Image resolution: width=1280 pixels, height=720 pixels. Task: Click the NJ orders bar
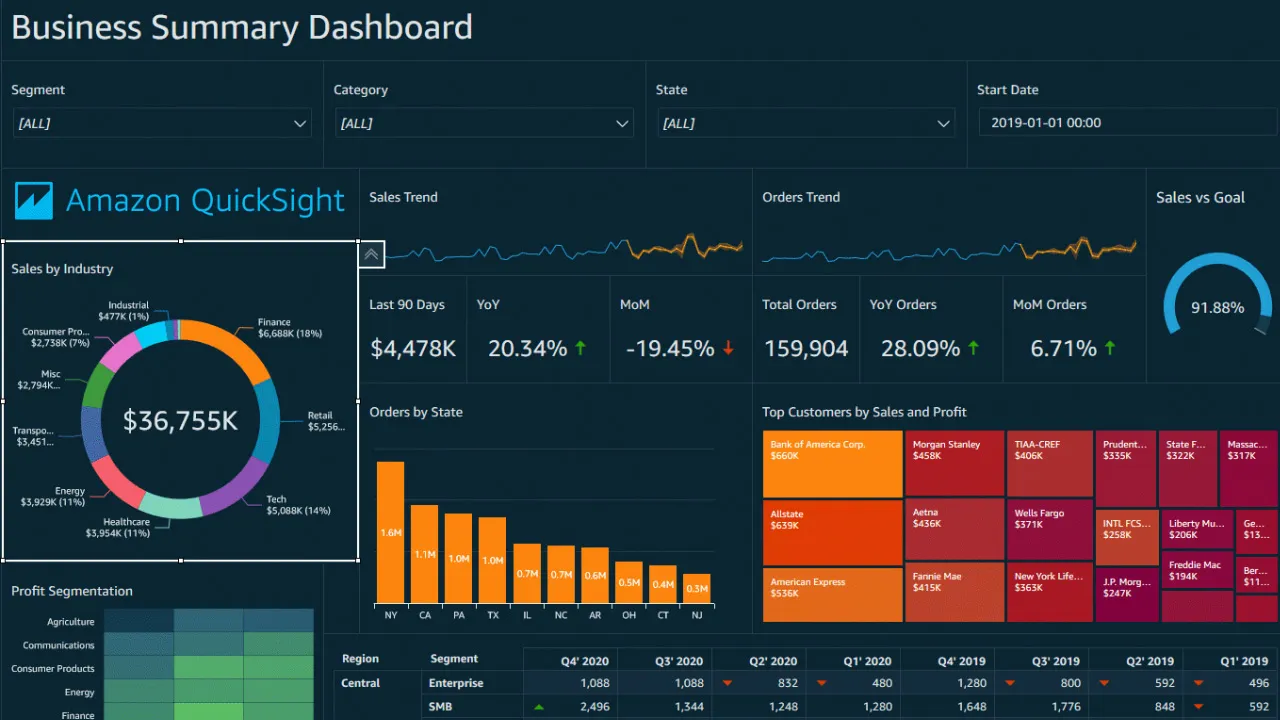(697, 589)
